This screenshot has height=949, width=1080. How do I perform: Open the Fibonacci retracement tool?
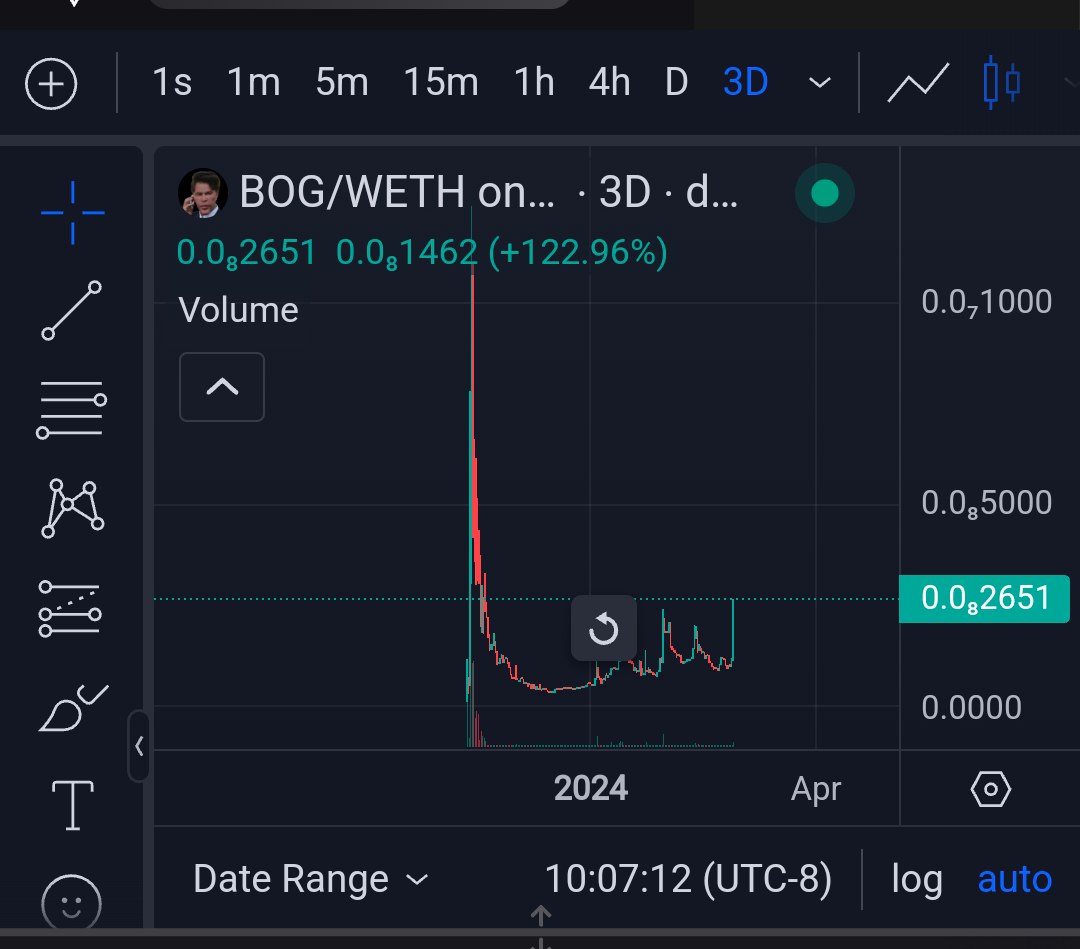click(72, 410)
